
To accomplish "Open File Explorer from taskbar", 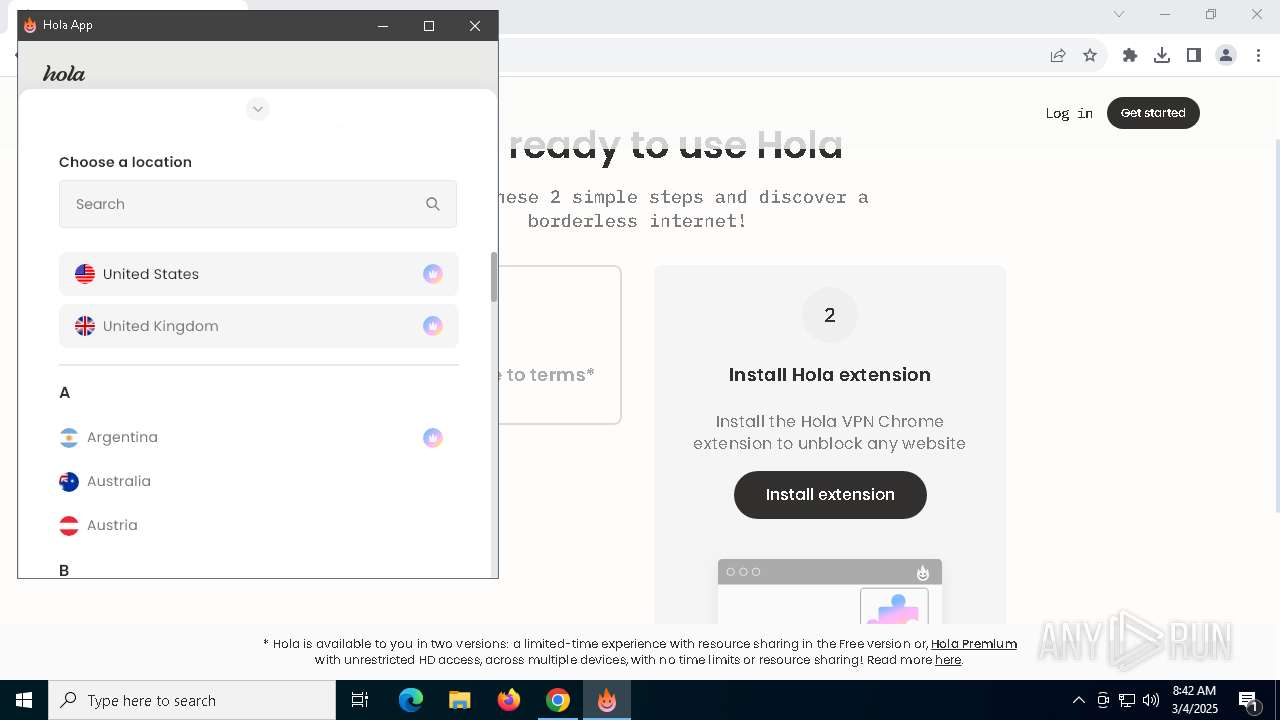I will [460, 700].
